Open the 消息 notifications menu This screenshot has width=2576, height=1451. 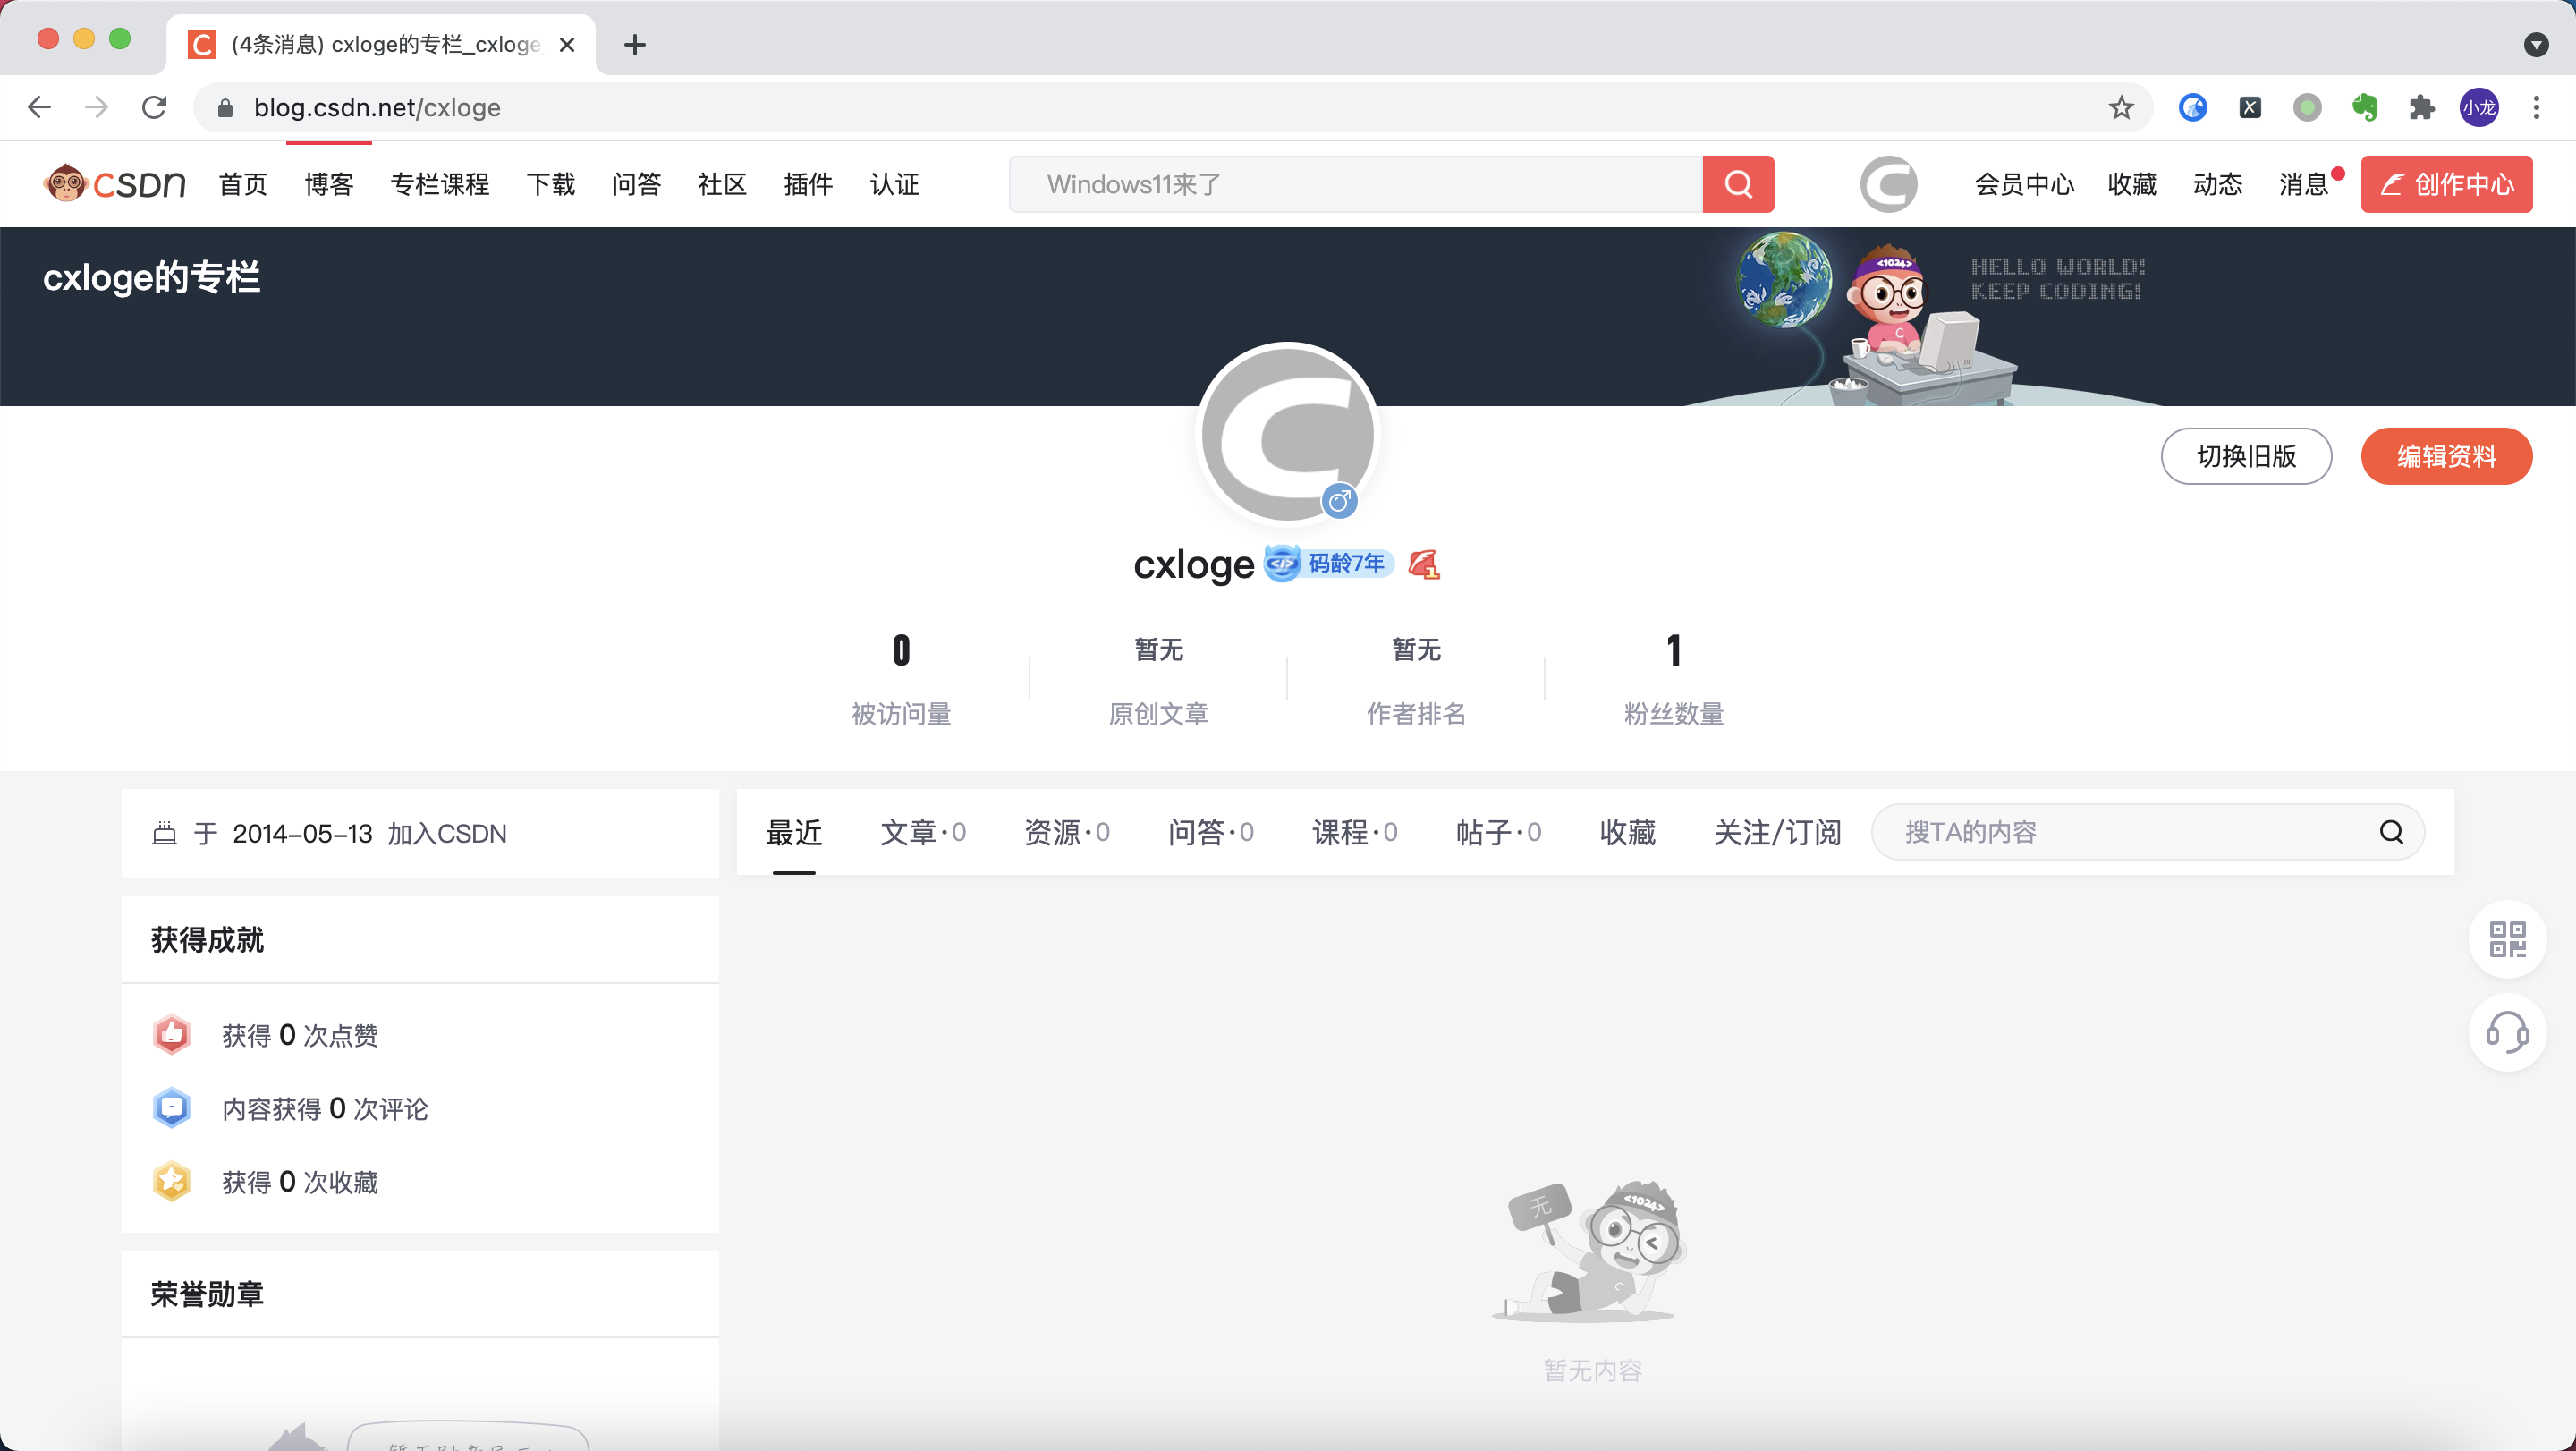click(2303, 184)
